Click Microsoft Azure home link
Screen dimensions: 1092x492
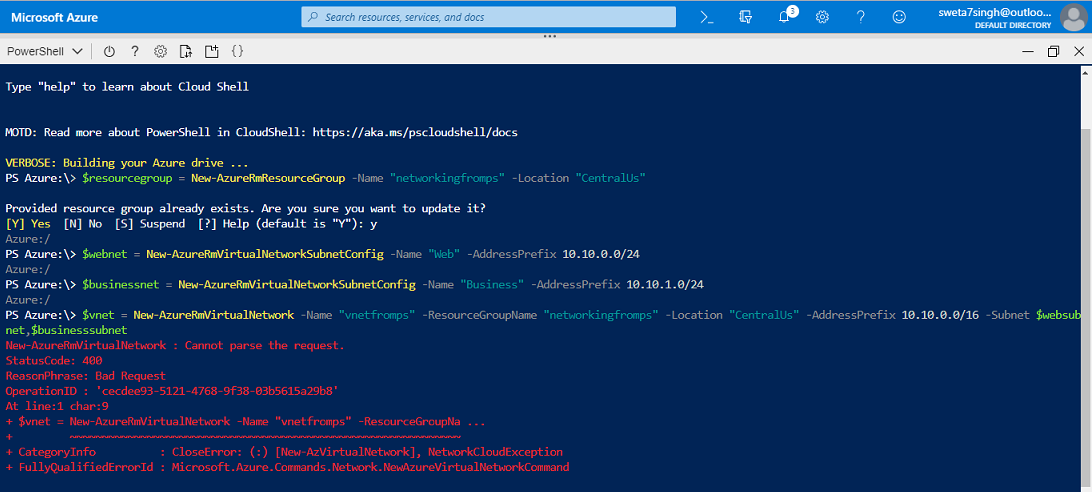pos(55,17)
